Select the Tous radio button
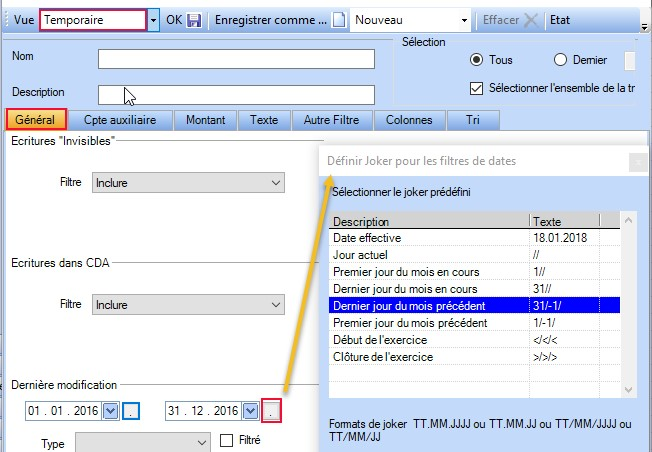 475,60
